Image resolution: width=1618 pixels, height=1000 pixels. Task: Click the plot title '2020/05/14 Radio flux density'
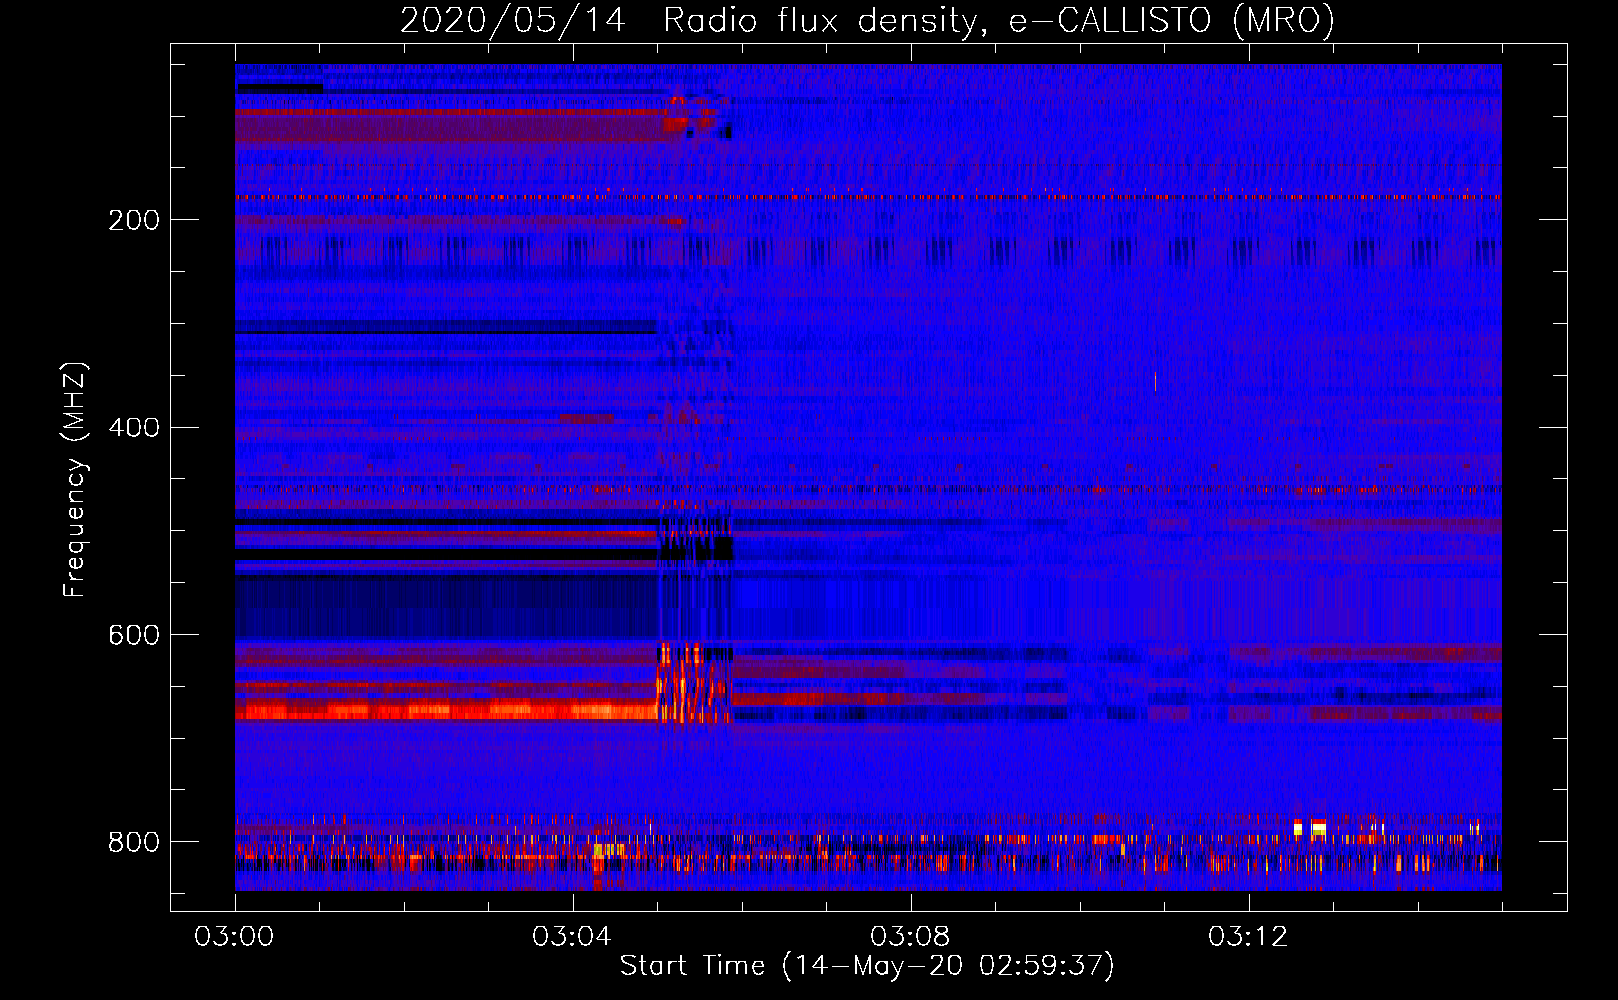[688, 20]
